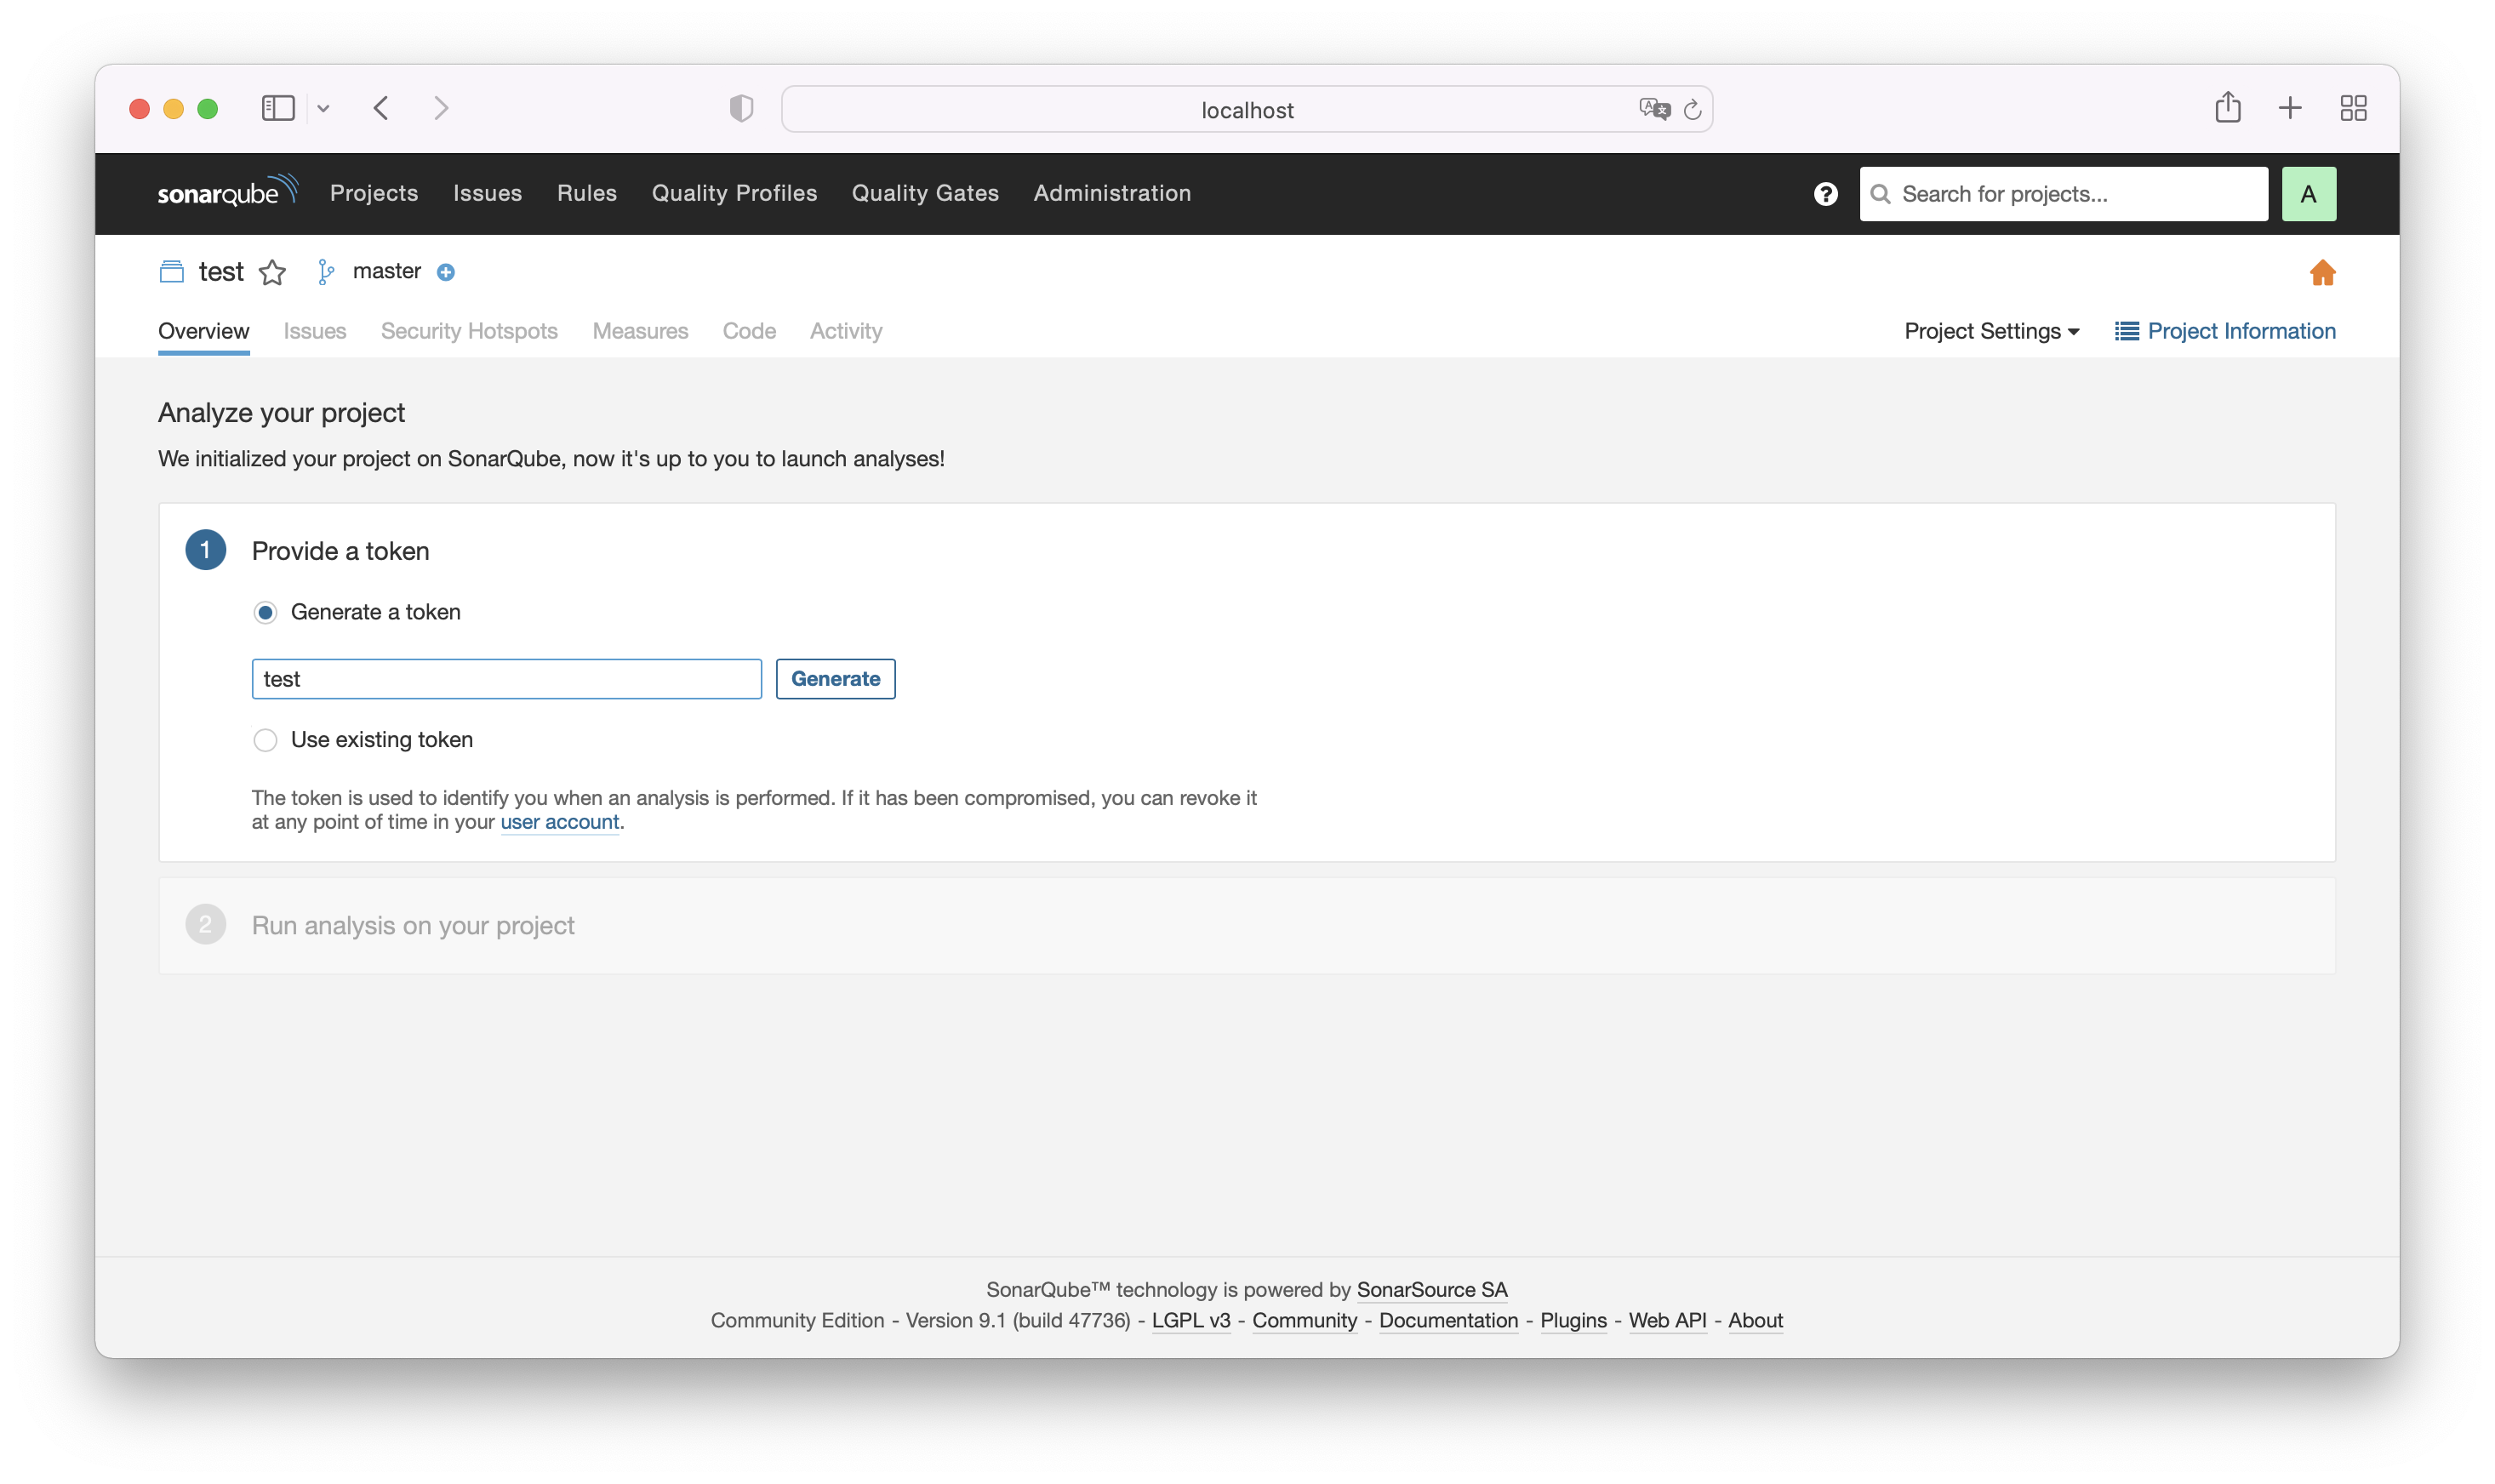Open the About footer link

click(1755, 1320)
